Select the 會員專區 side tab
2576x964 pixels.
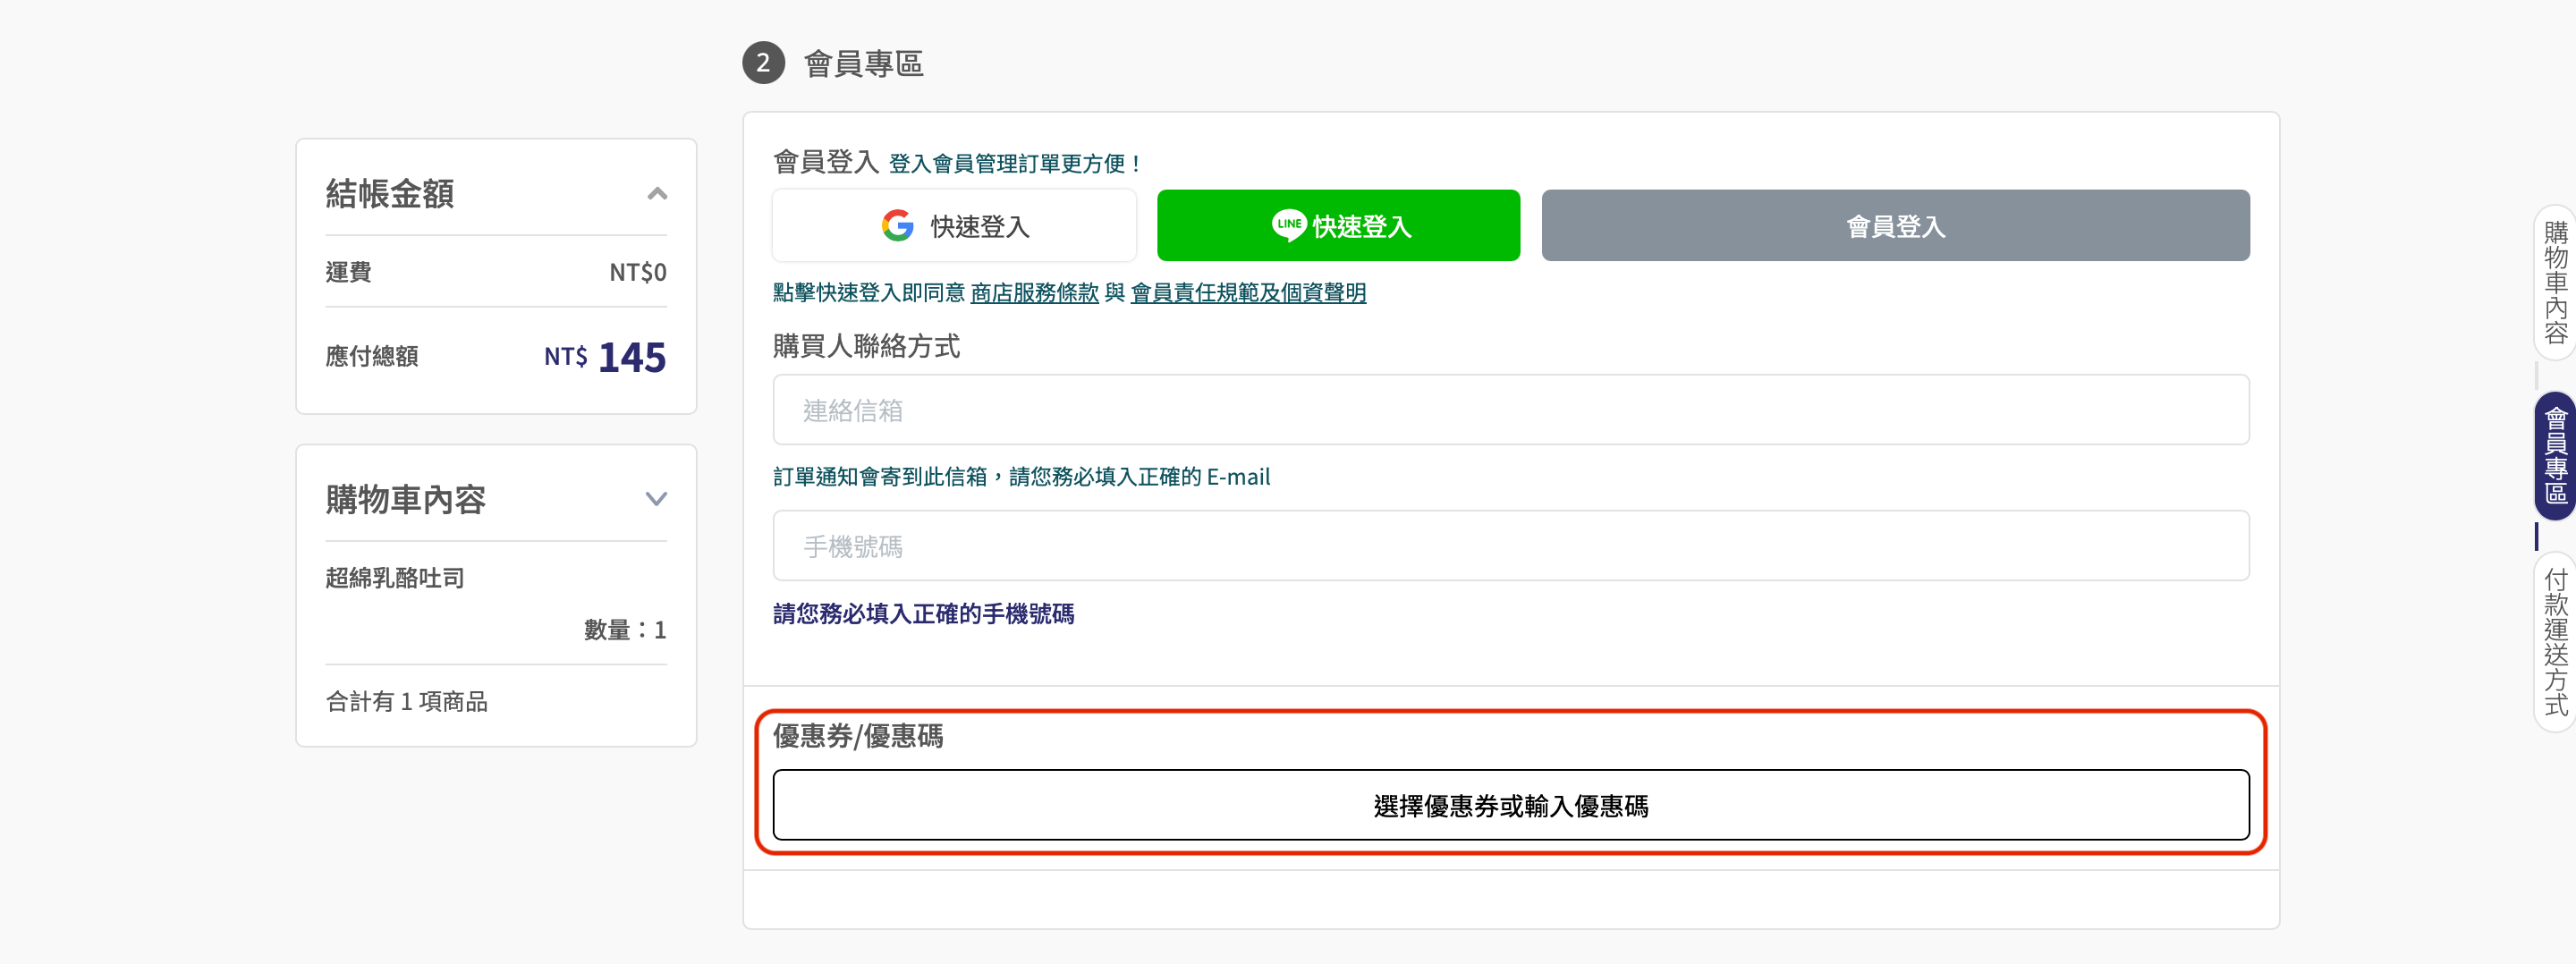point(2555,455)
